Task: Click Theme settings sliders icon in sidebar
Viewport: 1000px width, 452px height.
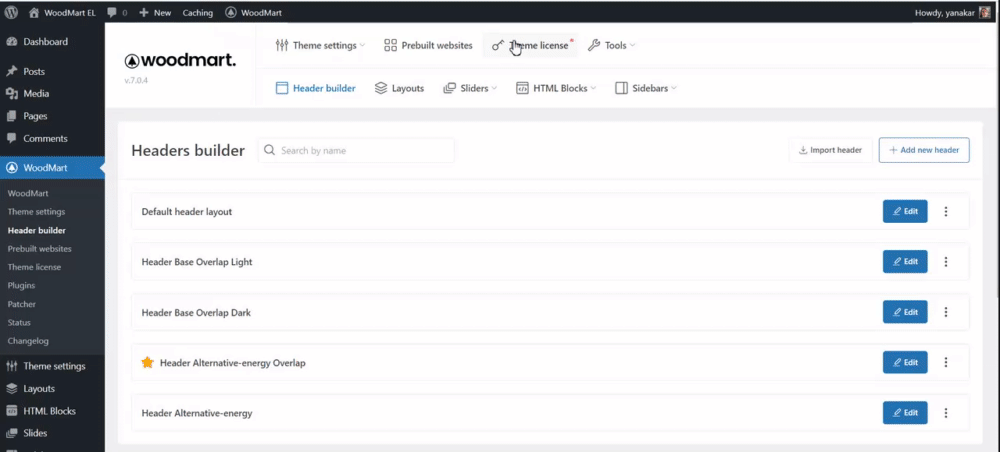Action: (x=11, y=367)
